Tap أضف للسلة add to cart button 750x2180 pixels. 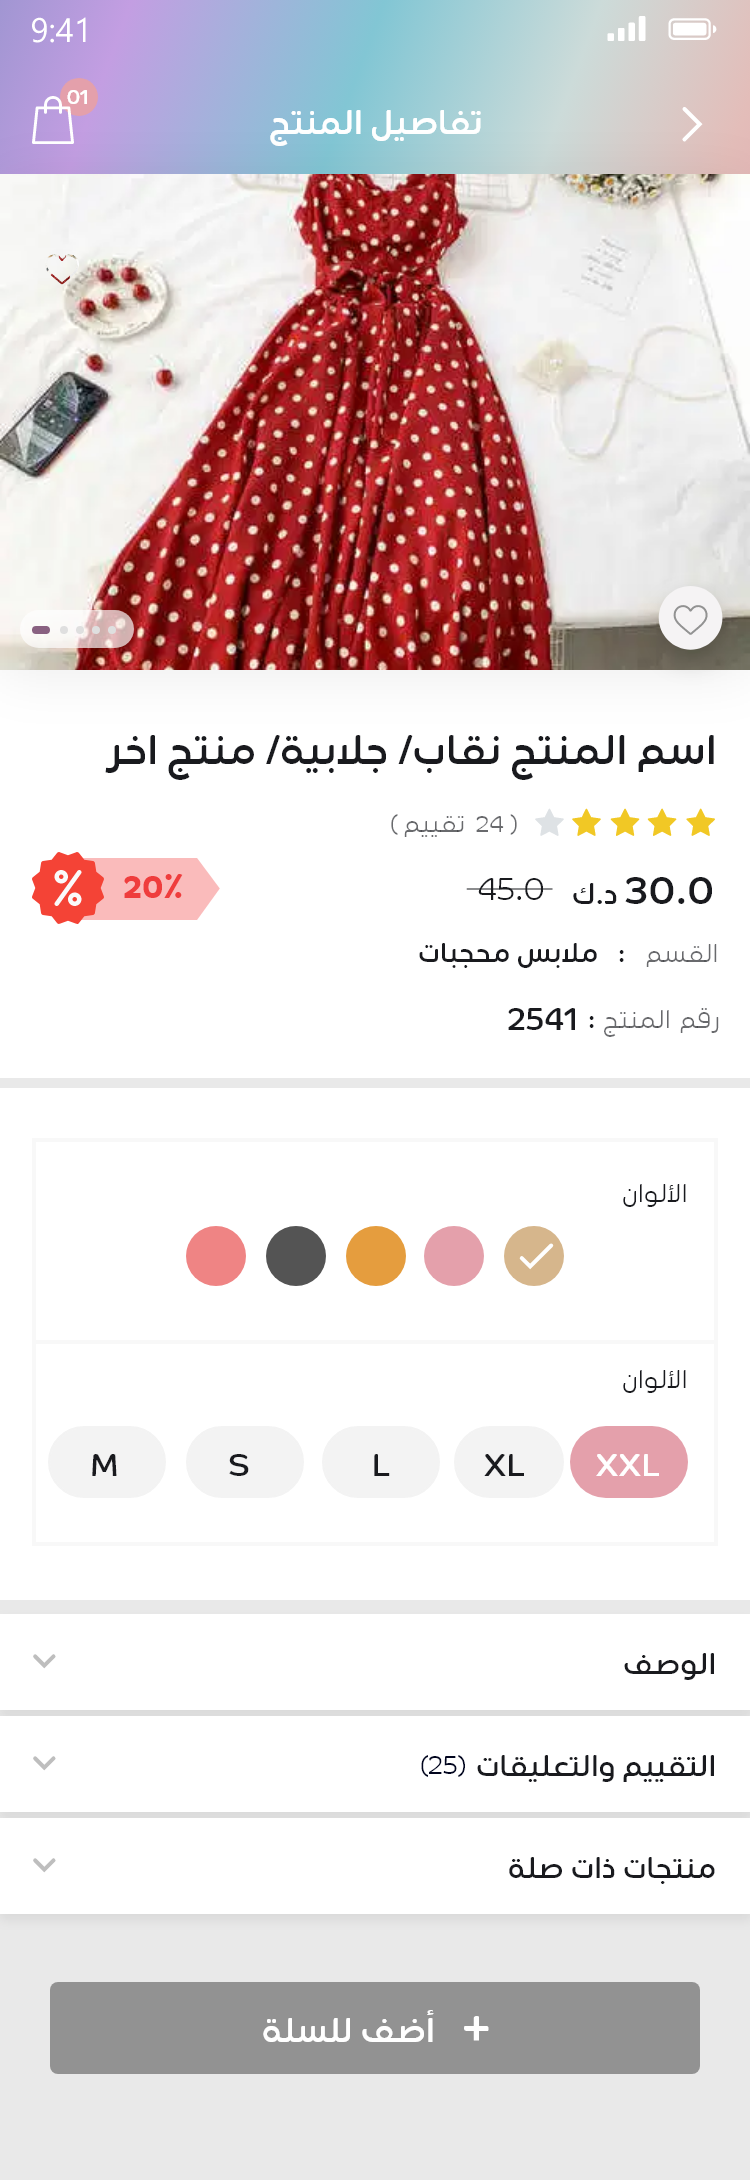tap(375, 2028)
